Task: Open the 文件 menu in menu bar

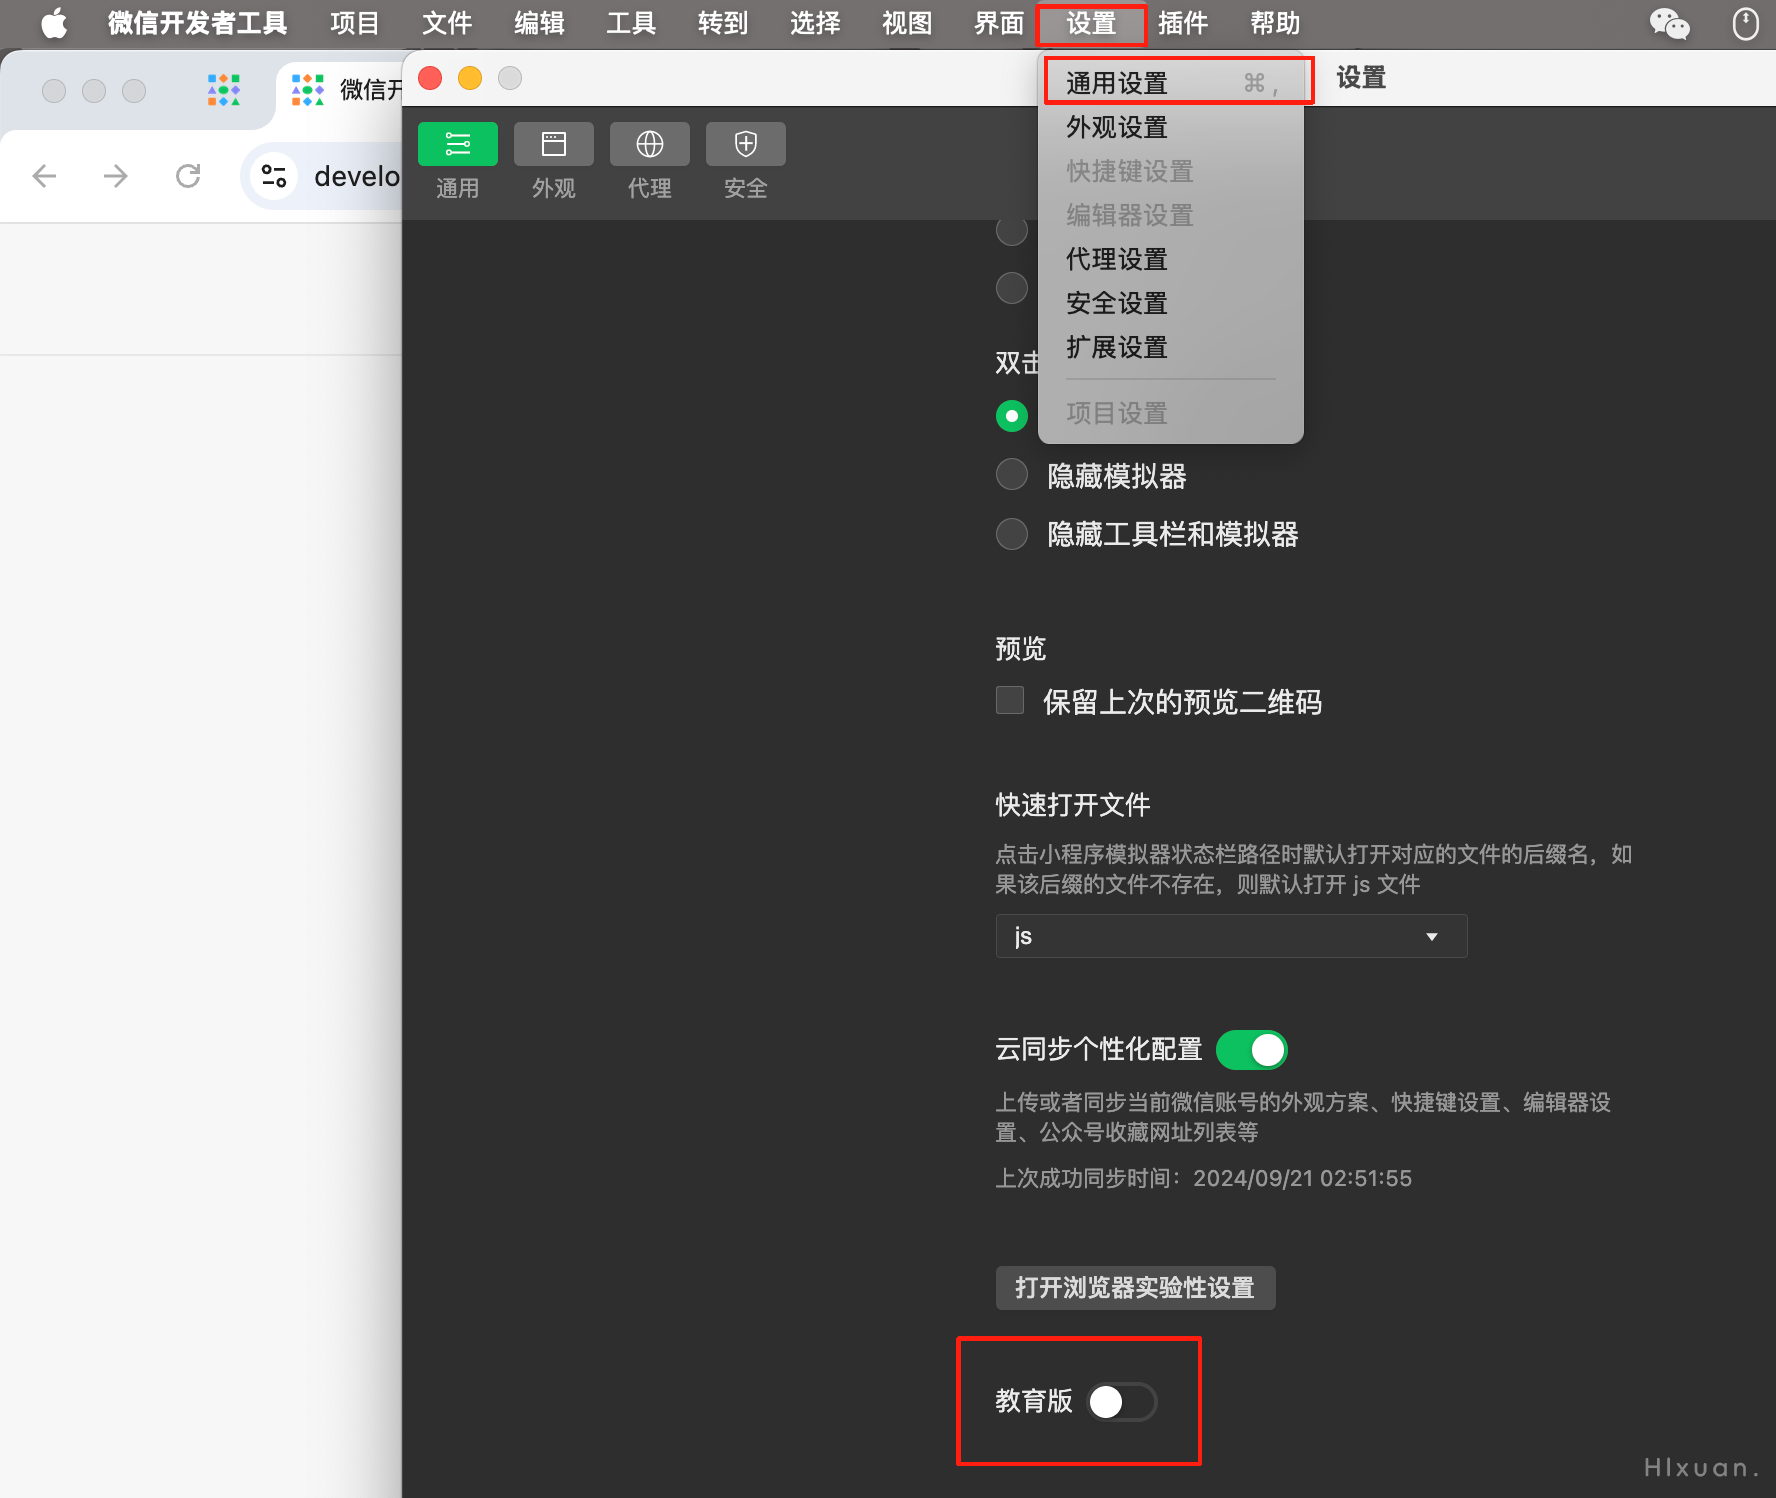Action: pyautogui.click(x=447, y=23)
